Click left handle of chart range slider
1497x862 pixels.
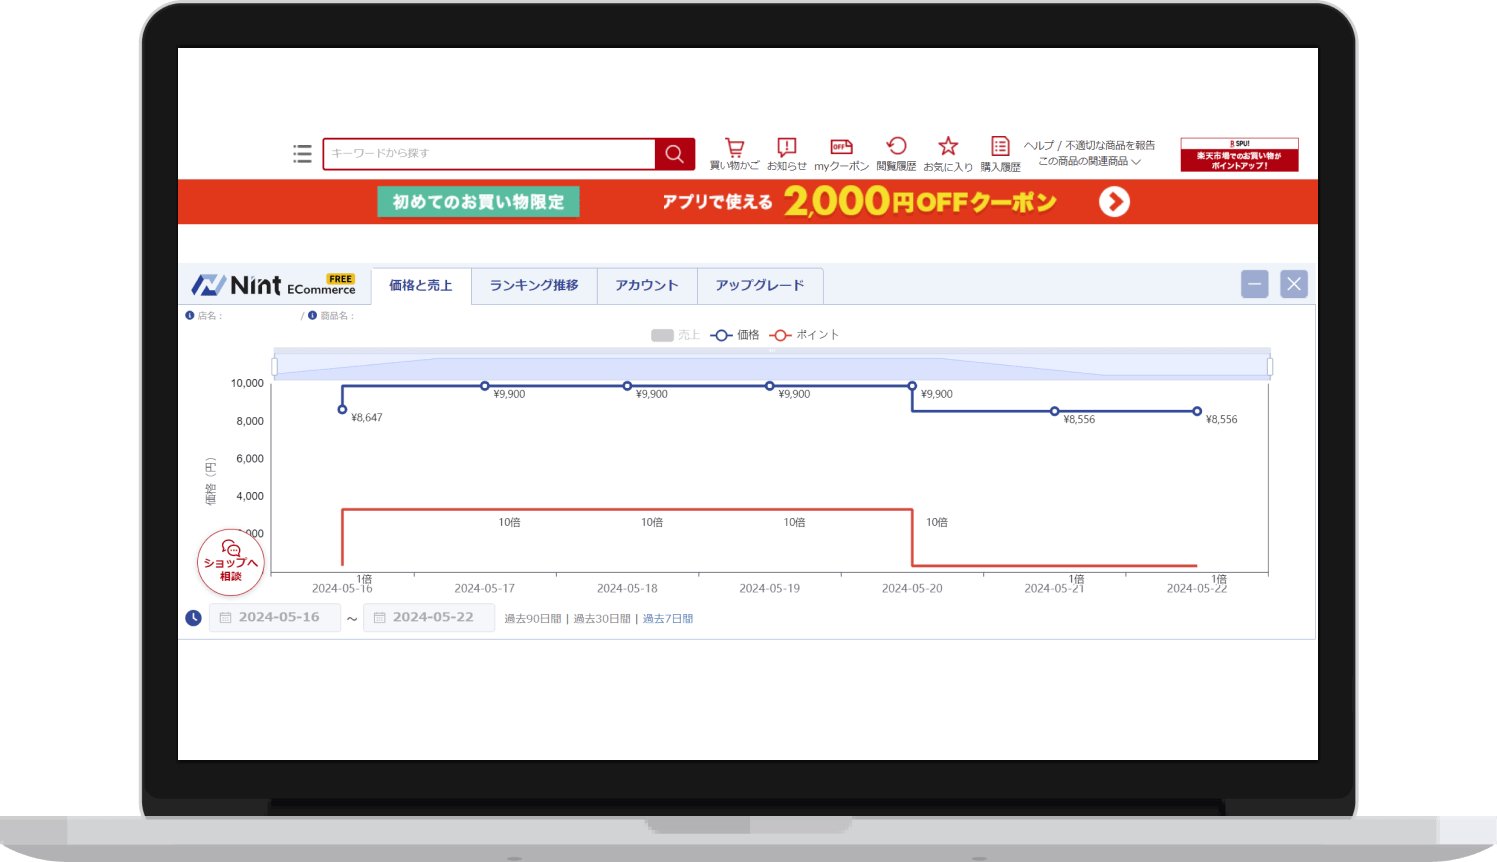[275, 367]
